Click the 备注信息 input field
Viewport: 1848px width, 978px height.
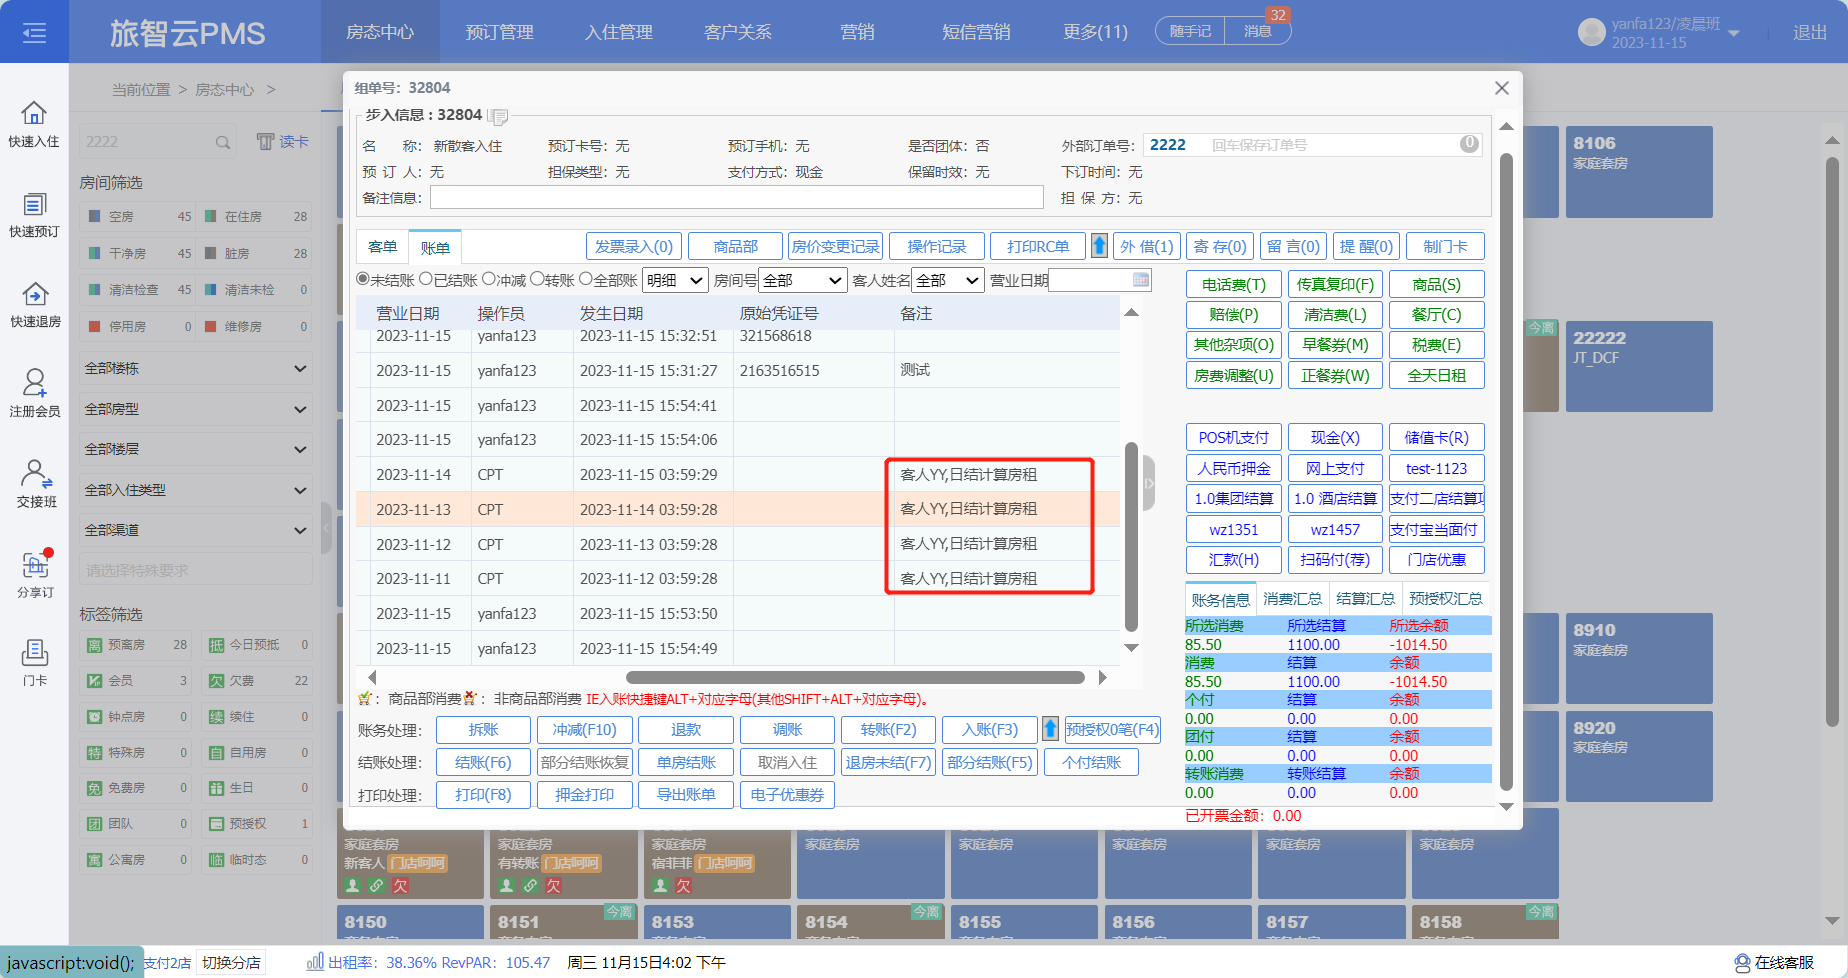pyautogui.click(x=737, y=198)
